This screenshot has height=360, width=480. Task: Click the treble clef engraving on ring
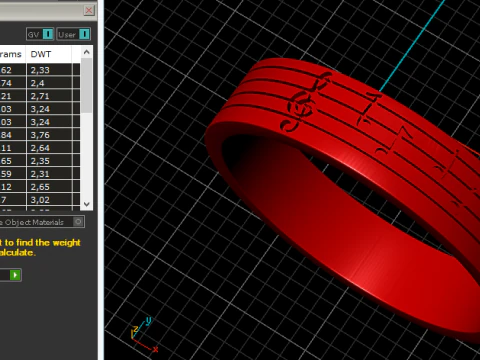tap(305, 103)
